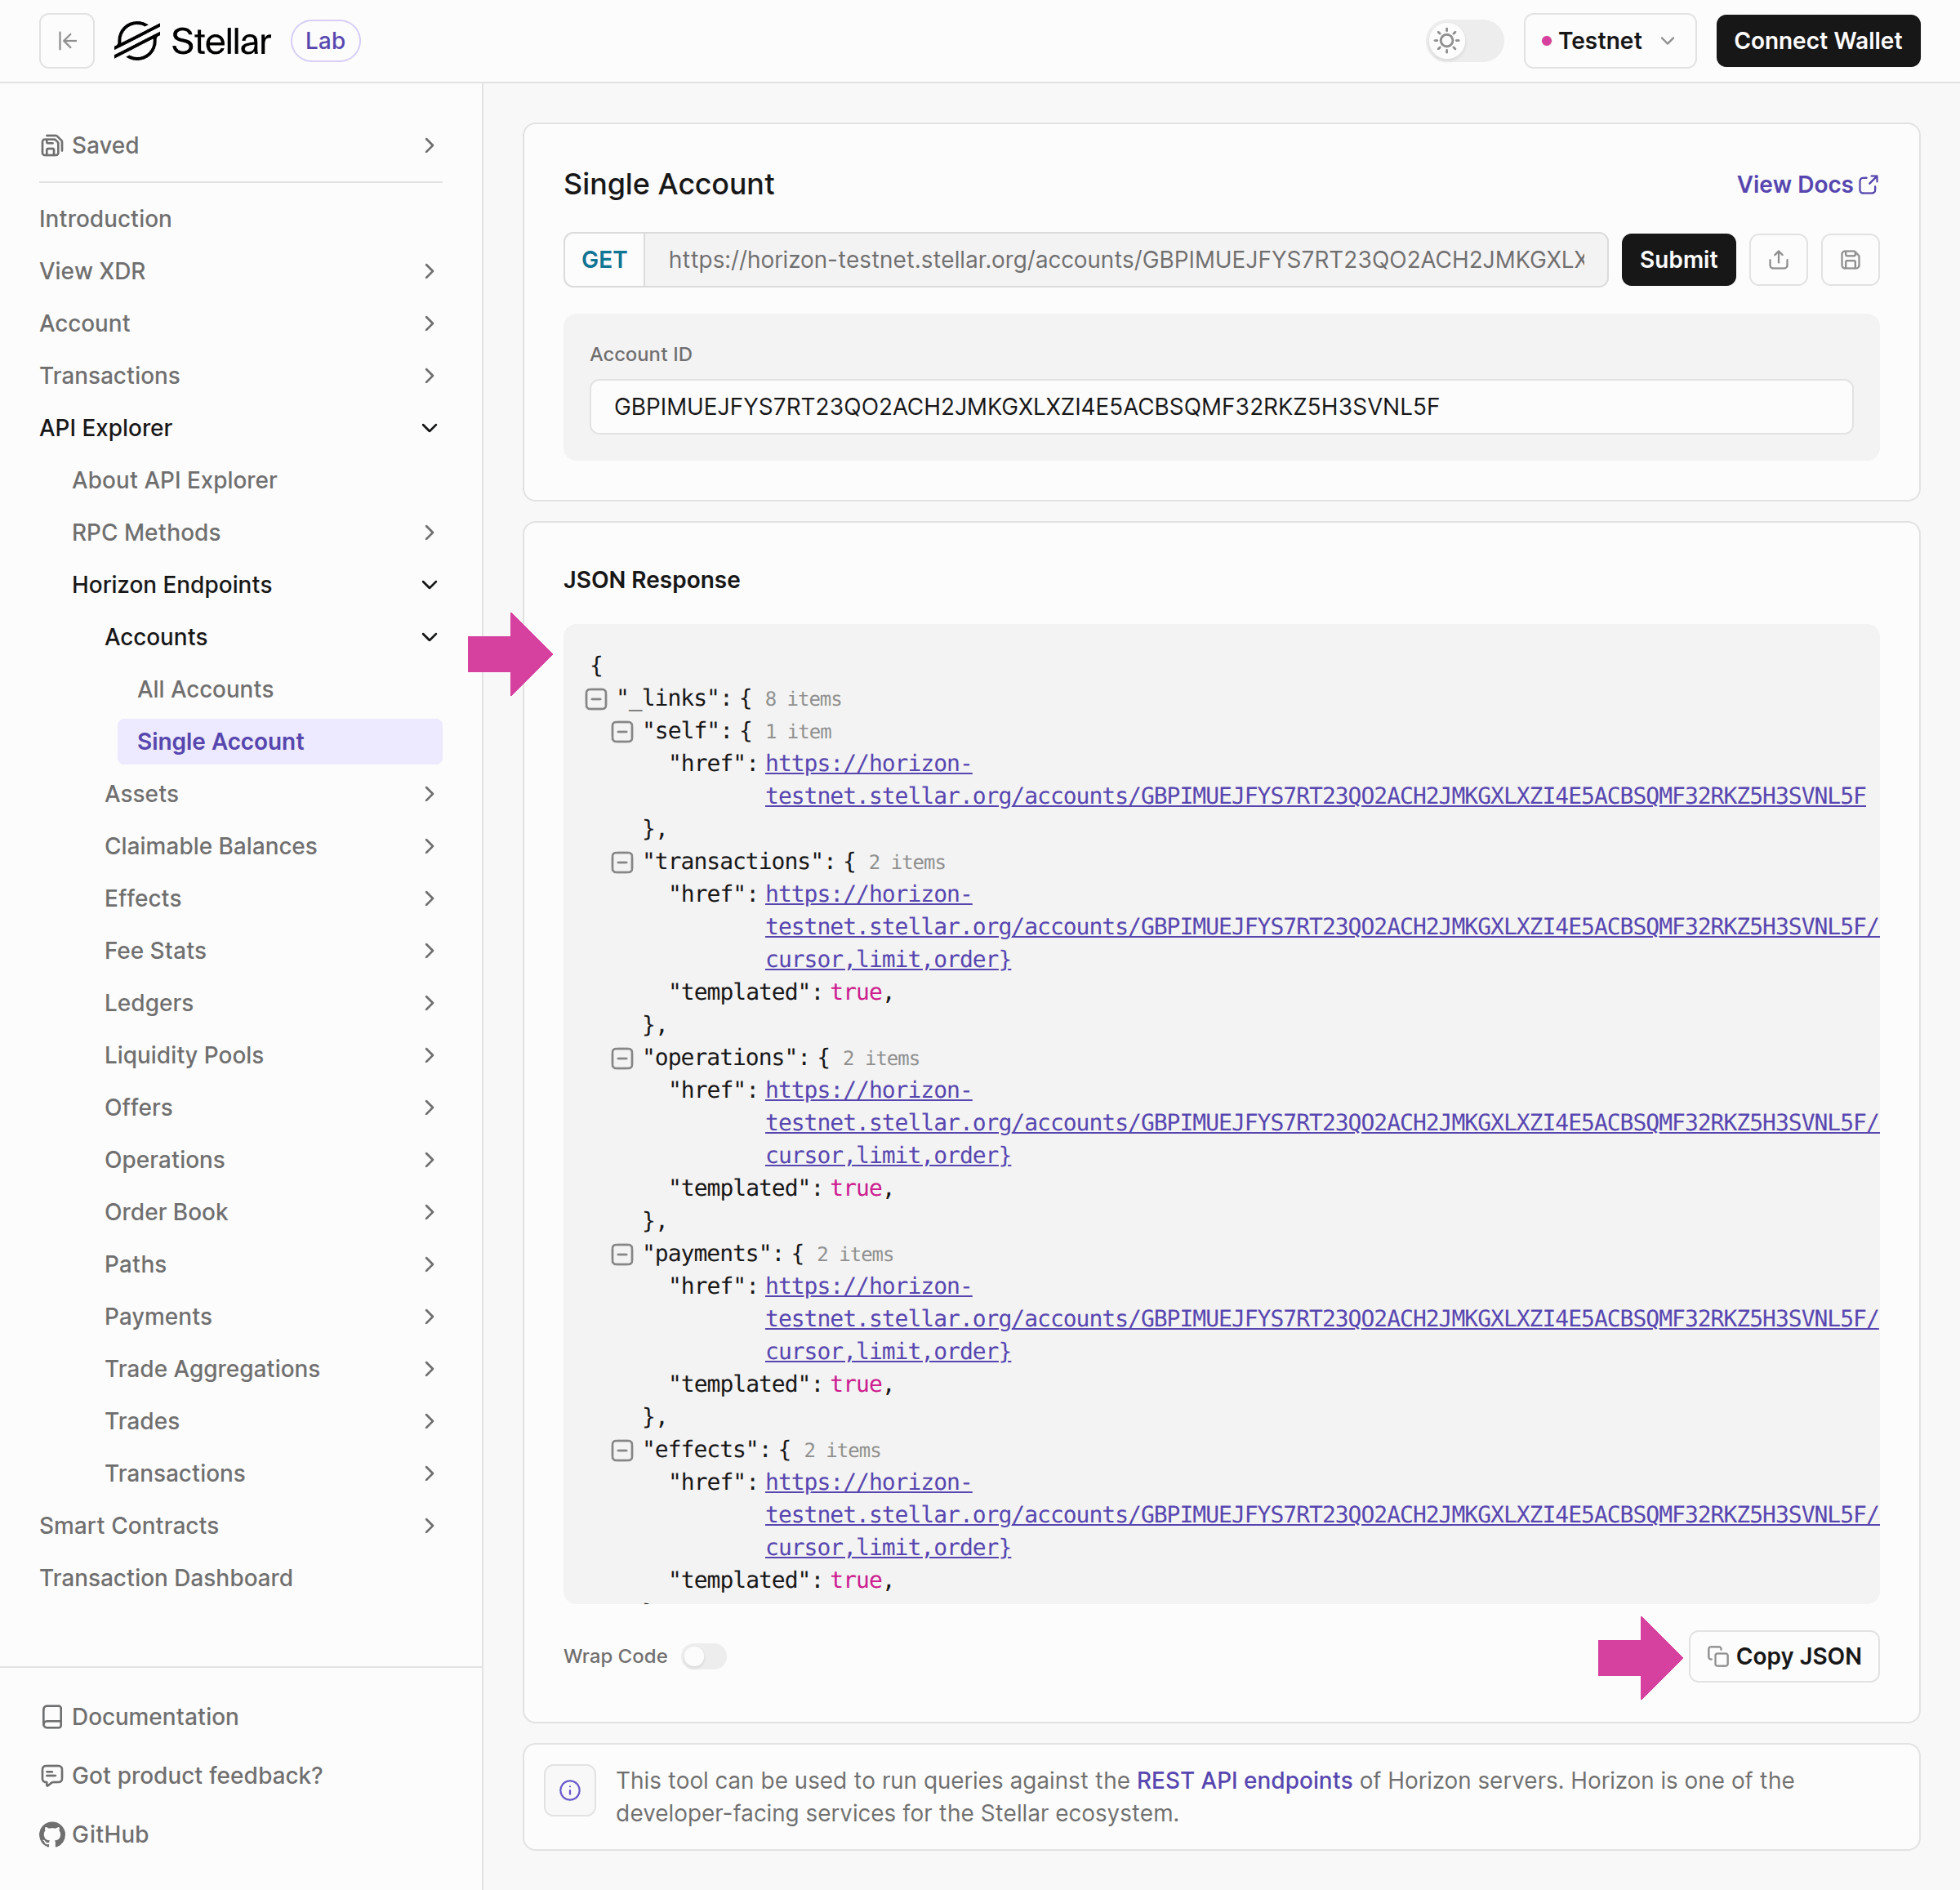The width and height of the screenshot is (1960, 1890).
Task: Select All Accounts in sidebar
Action: pos(205,689)
